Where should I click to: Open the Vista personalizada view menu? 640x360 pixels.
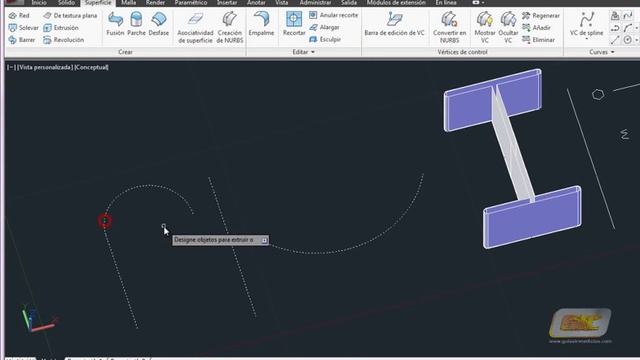(x=45, y=67)
